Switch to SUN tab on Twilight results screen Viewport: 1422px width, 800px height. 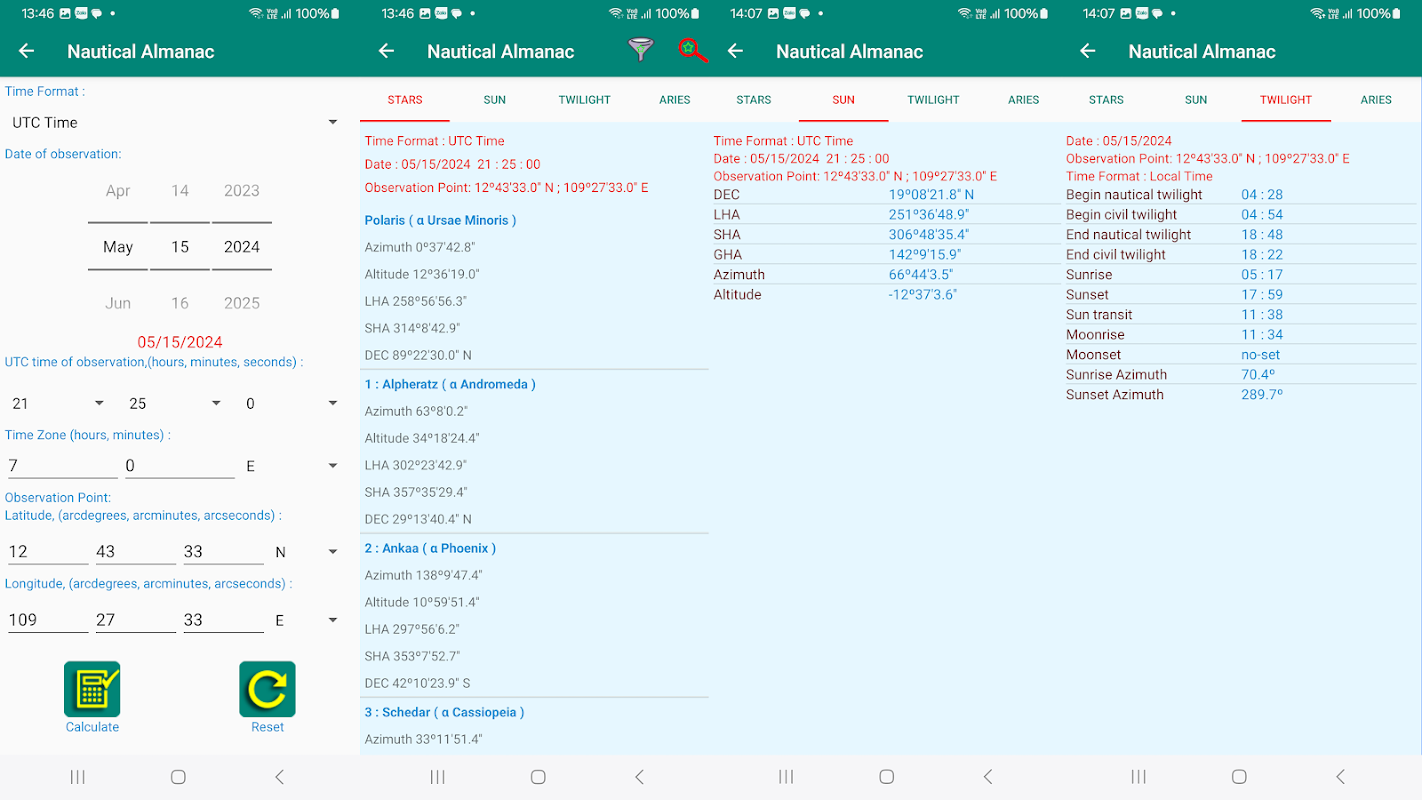point(1196,100)
